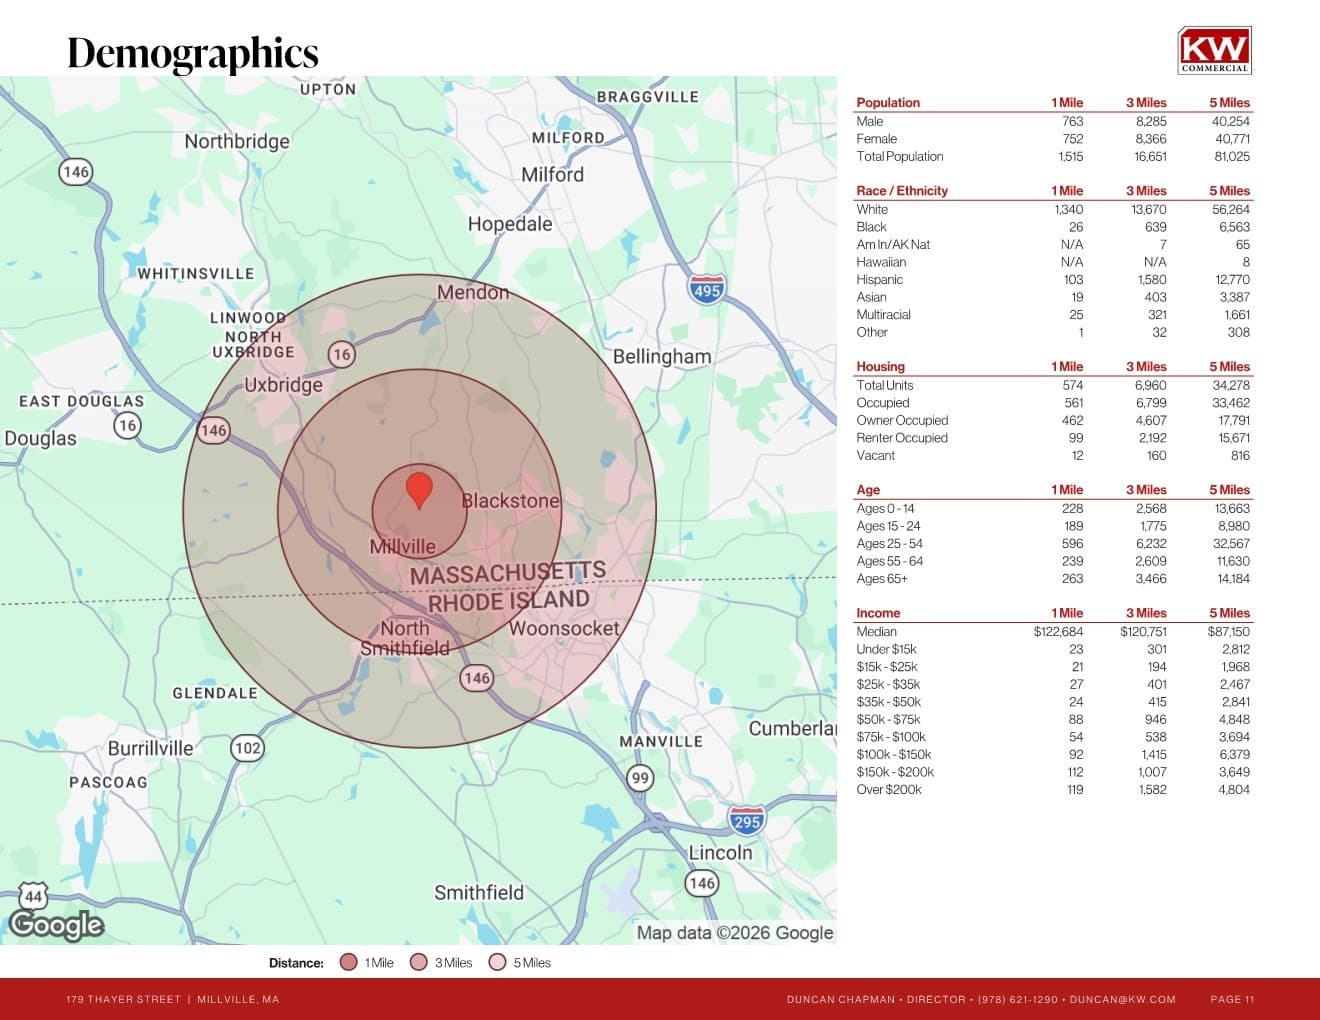This screenshot has width=1320, height=1020.
Task: Click the Bellingham label on the map
Action: pos(662,357)
